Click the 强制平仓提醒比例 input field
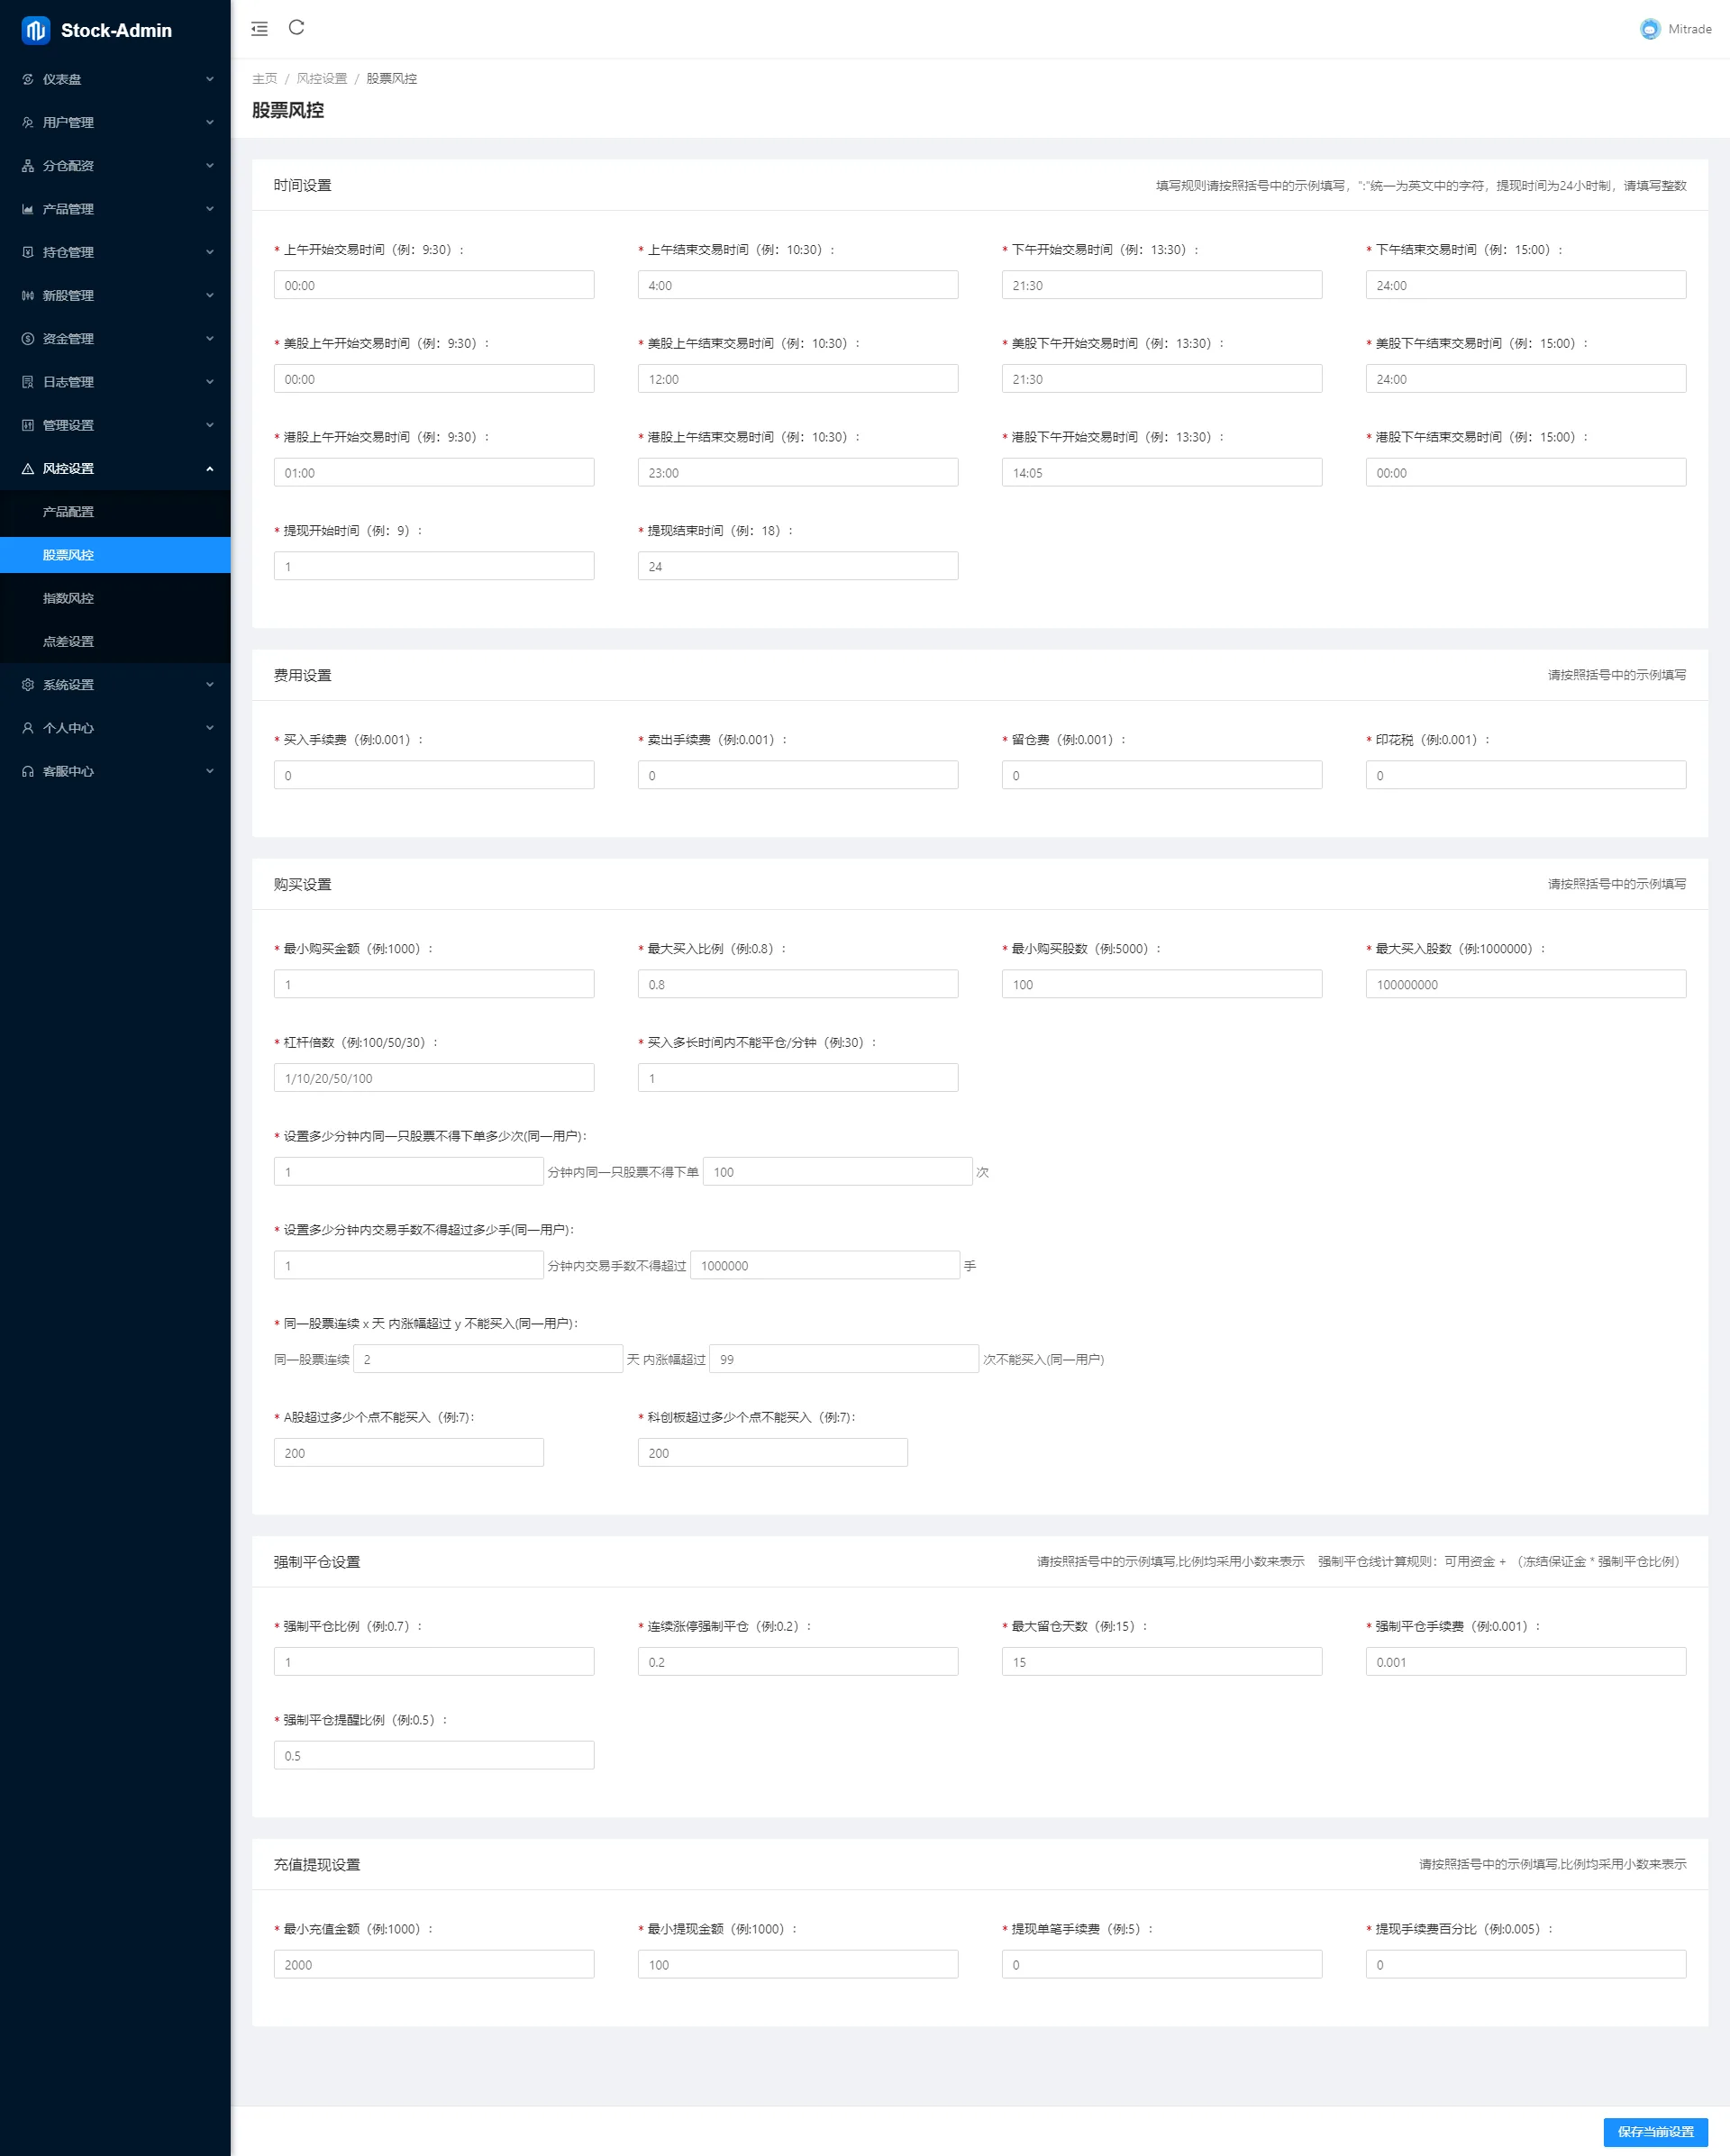Image resolution: width=1730 pixels, height=2156 pixels. point(433,1755)
